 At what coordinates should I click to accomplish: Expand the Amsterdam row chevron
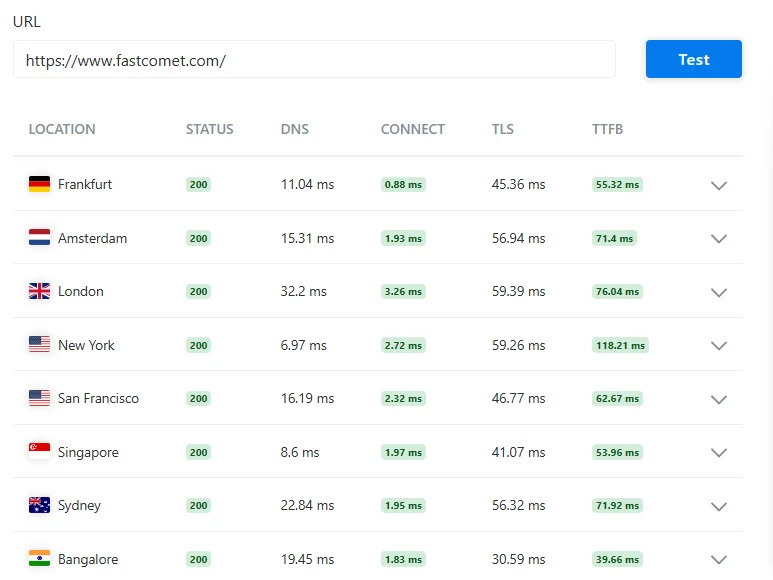tap(719, 239)
